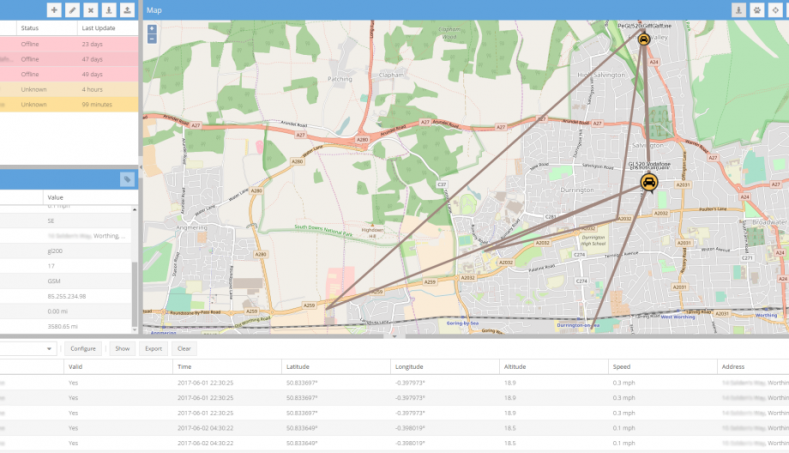
Task: Toggle the pressed down-arrow button in the map toolbar
Action: [x=739, y=10]
